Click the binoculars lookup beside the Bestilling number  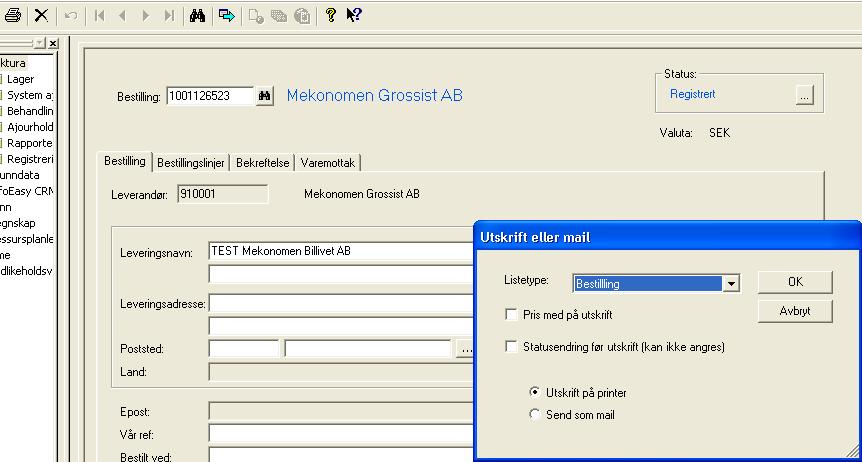tap(265, 96)
